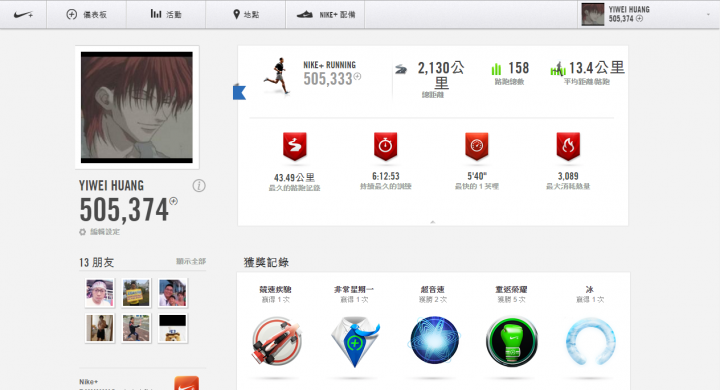Open the friend thumbnail with the dog

(x=173, y=328)
